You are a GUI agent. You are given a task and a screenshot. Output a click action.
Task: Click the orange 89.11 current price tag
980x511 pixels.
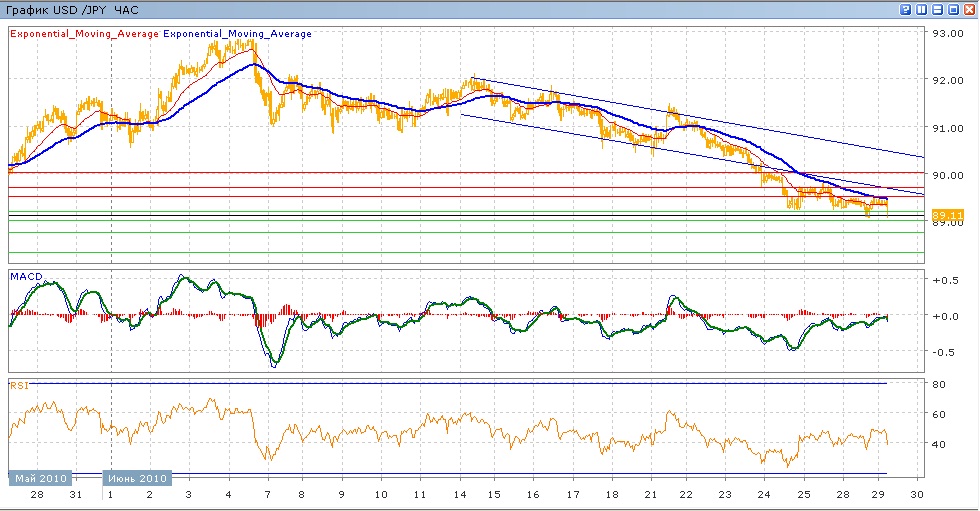[947, 215]
